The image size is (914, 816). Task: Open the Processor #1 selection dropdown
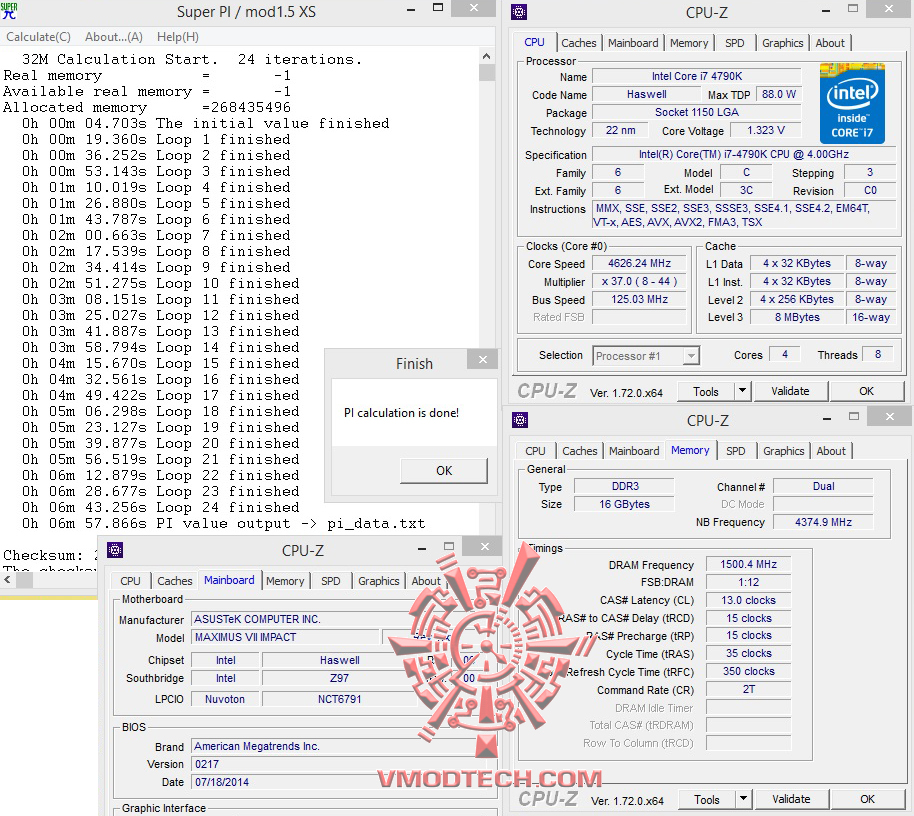coord(646,356)
